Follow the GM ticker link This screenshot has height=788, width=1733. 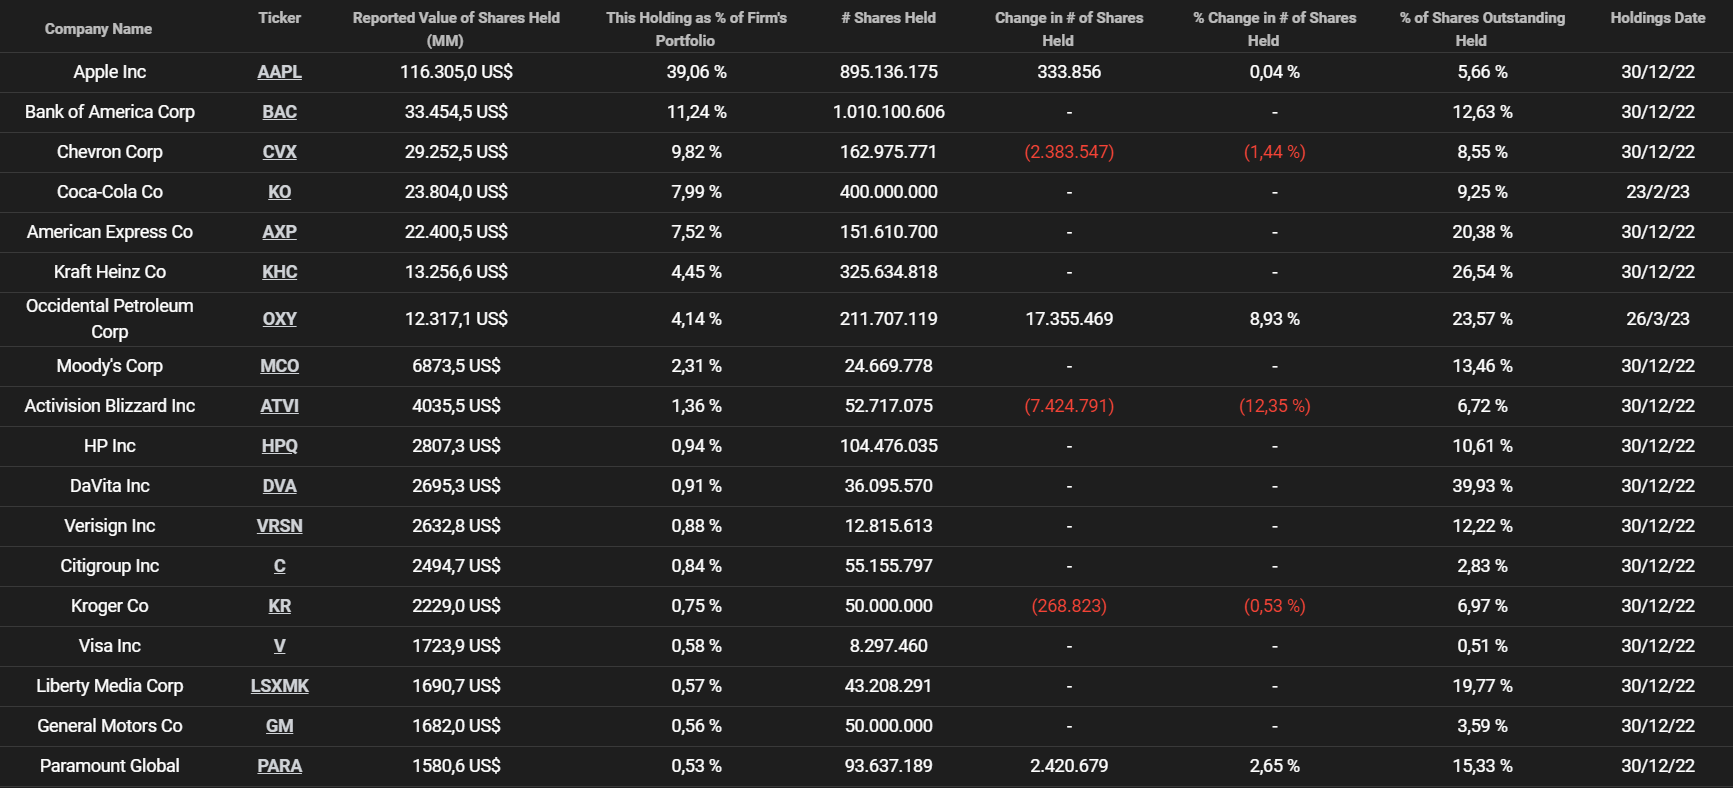coord(279,726)
